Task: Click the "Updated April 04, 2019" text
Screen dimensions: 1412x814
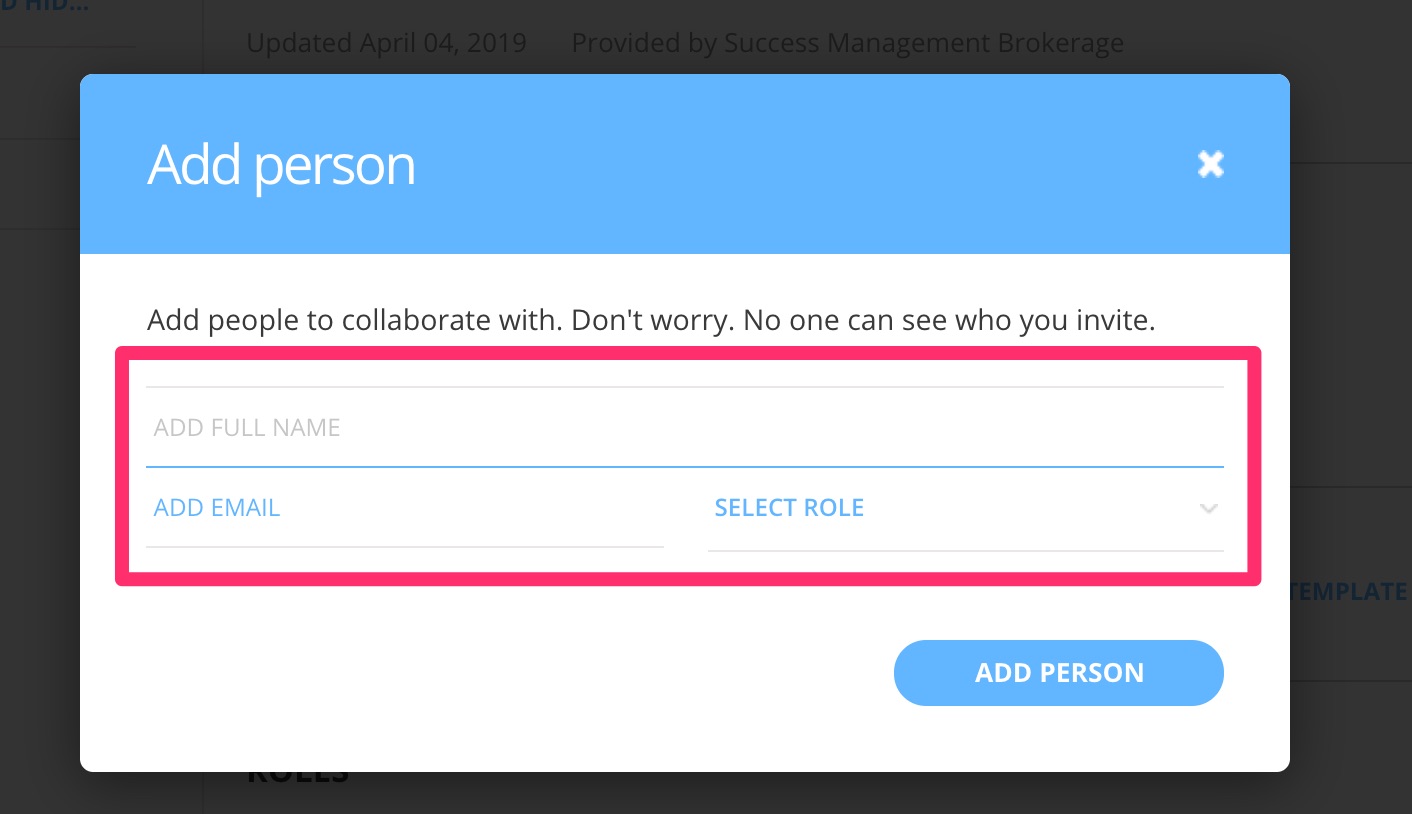Action: pyautogui.click(x=386, y=44)
